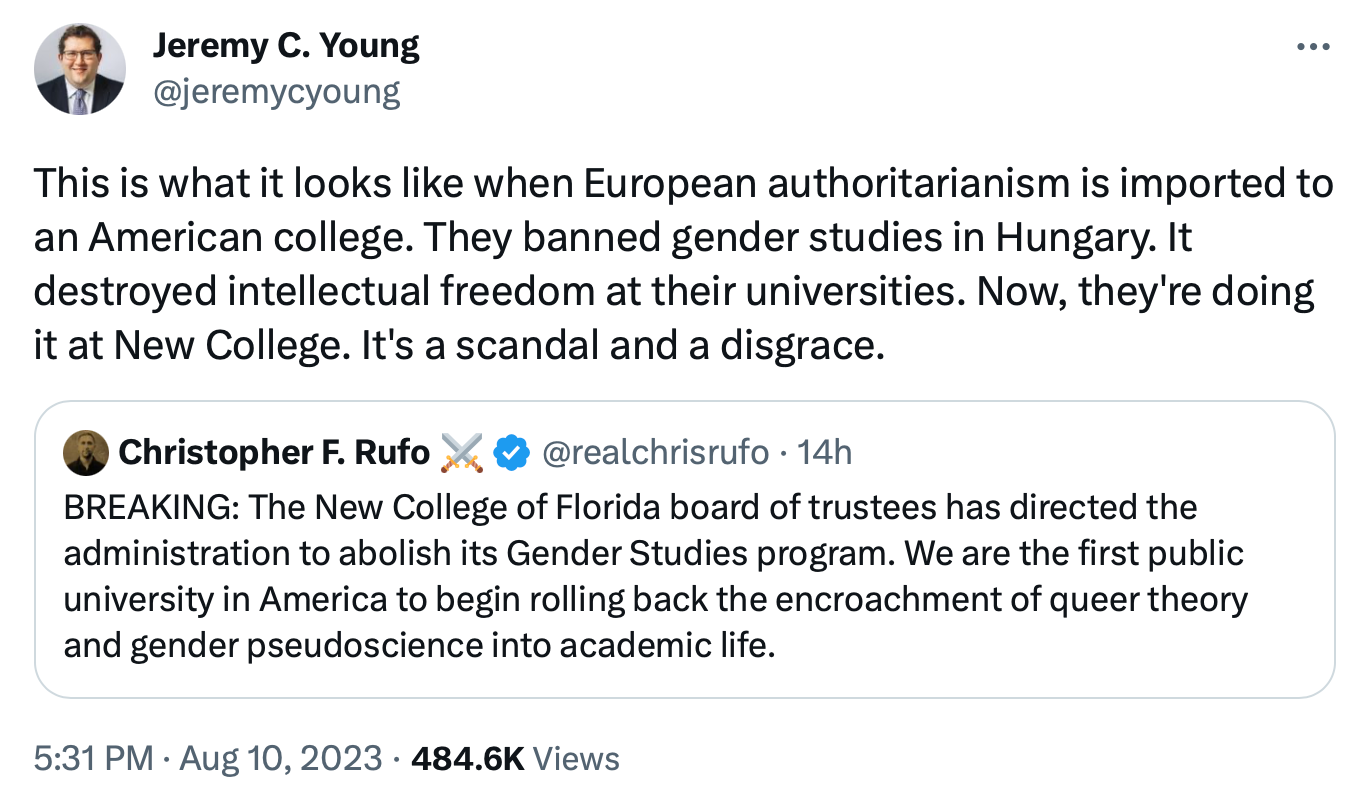Click Christopher F. Rufo's small avatar
Screen dimensions: 1370x806
tap(85, 454)
